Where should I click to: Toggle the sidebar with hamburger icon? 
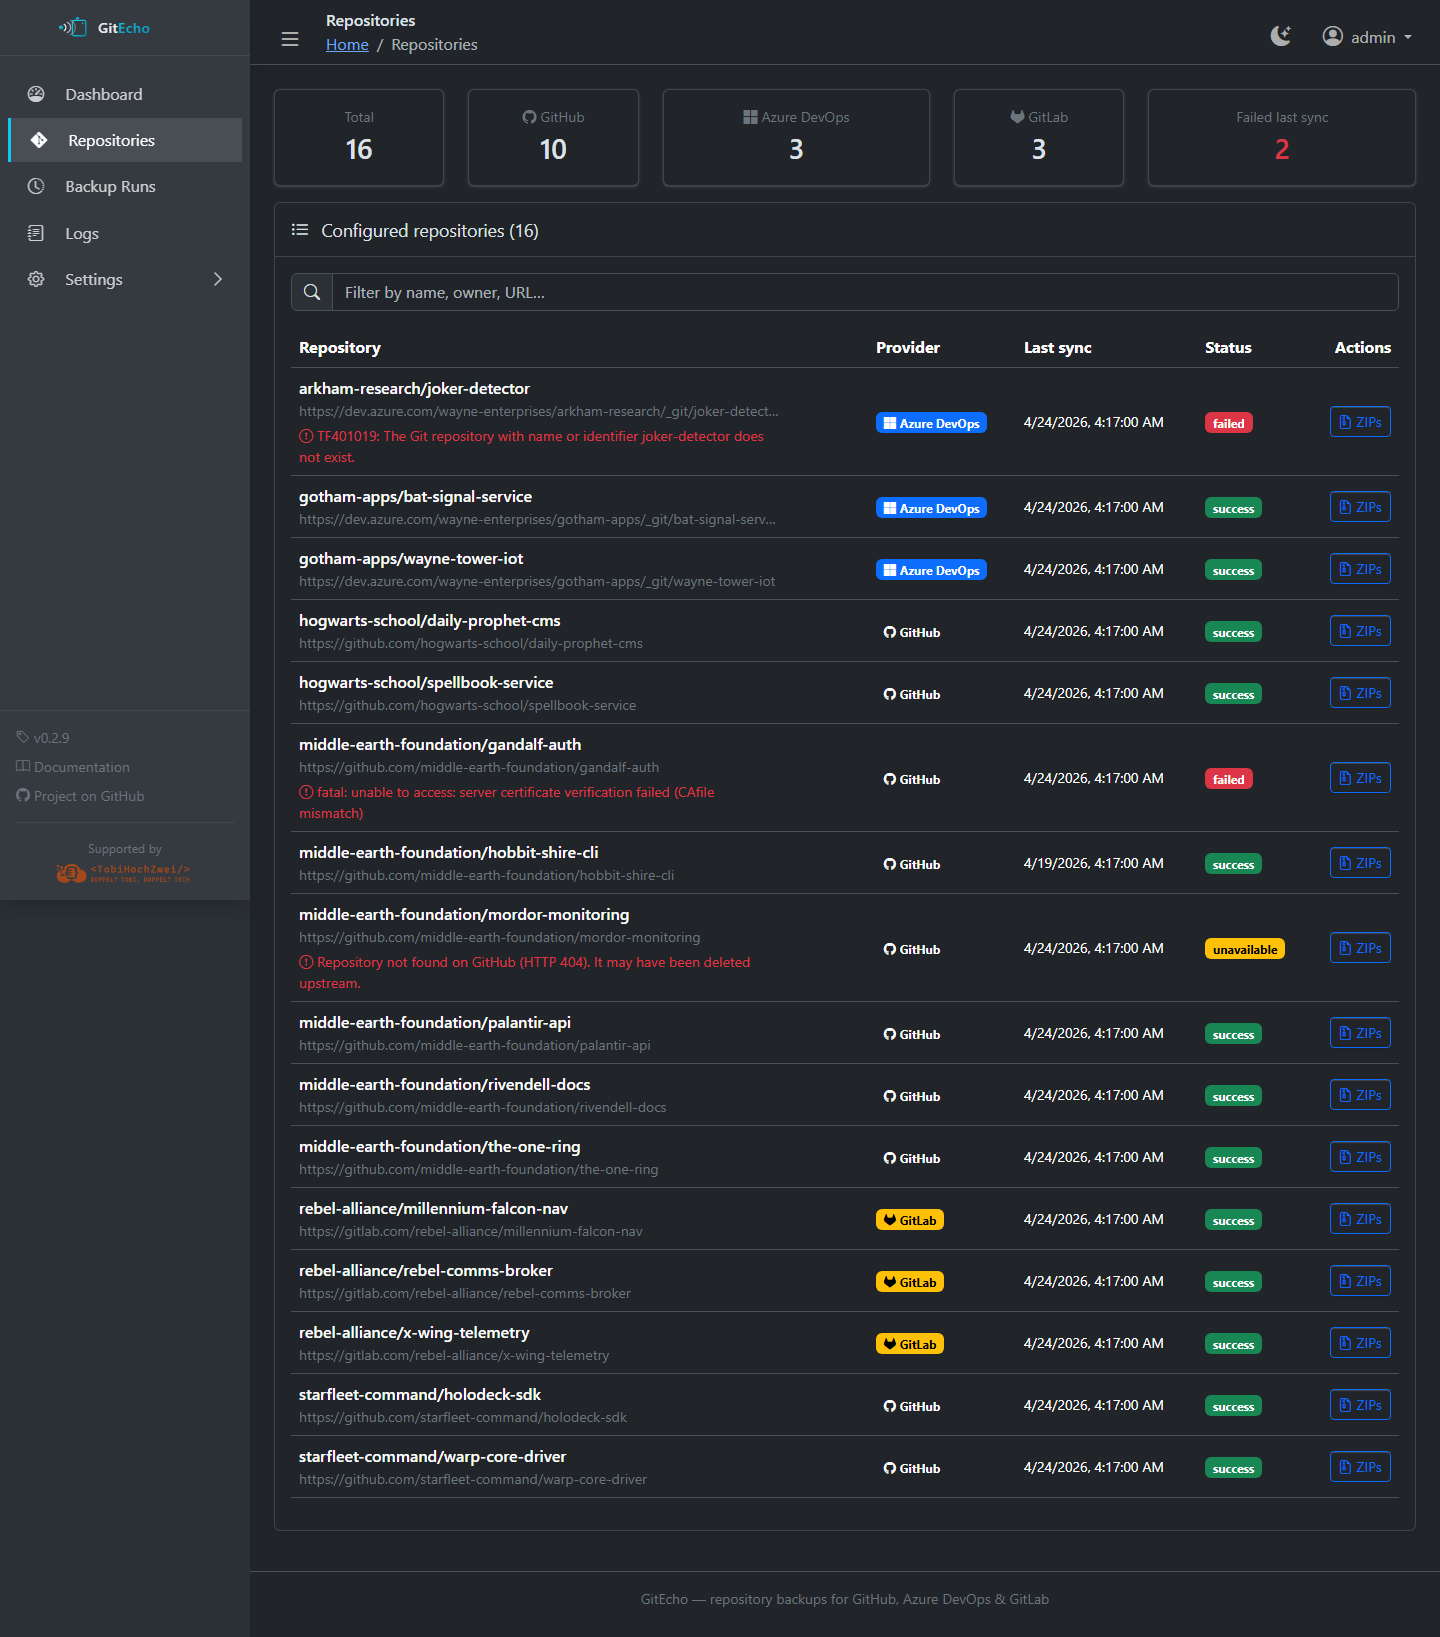pos(290,39)
